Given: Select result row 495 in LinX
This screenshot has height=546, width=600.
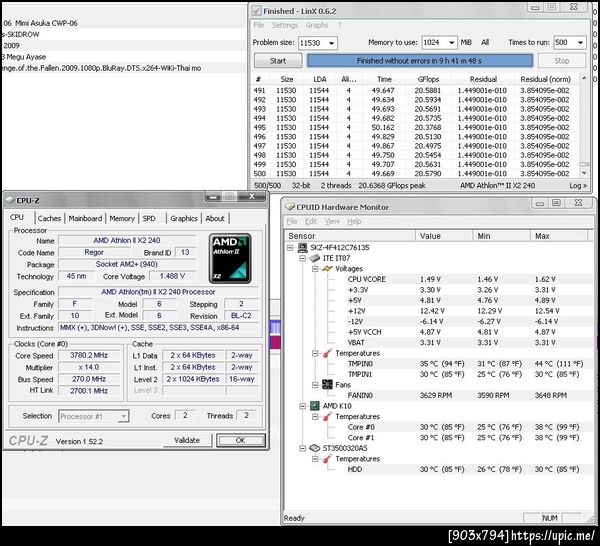Looking at the screenshot, I should (415, 127).
